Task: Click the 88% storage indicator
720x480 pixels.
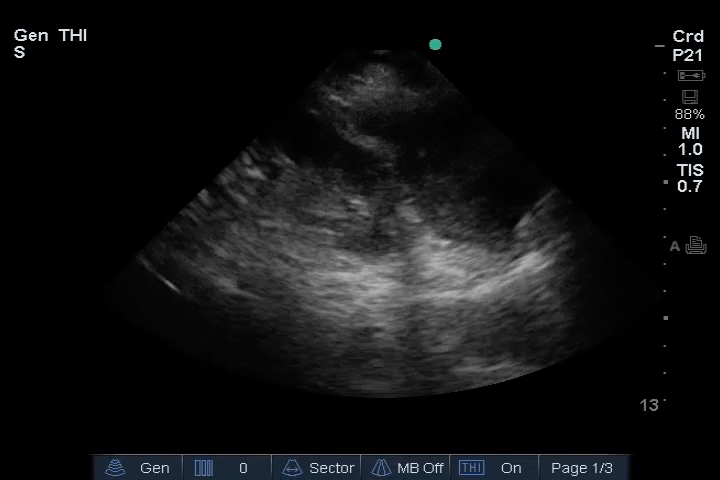Action: [x=689, y=115]
